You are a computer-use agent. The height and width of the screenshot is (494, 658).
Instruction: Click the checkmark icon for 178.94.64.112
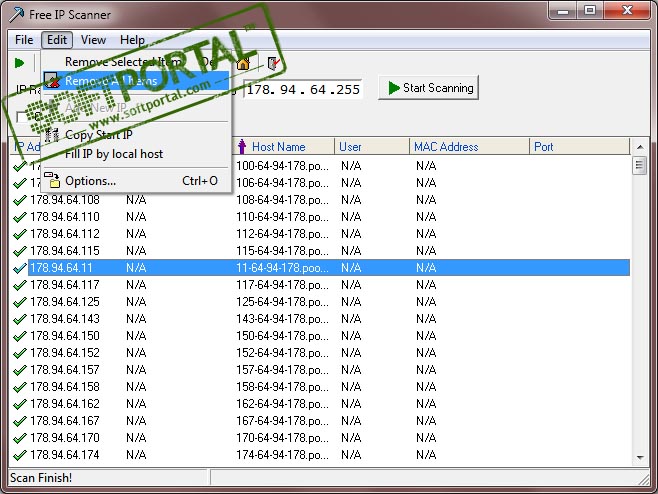click(x=20, y=234)
